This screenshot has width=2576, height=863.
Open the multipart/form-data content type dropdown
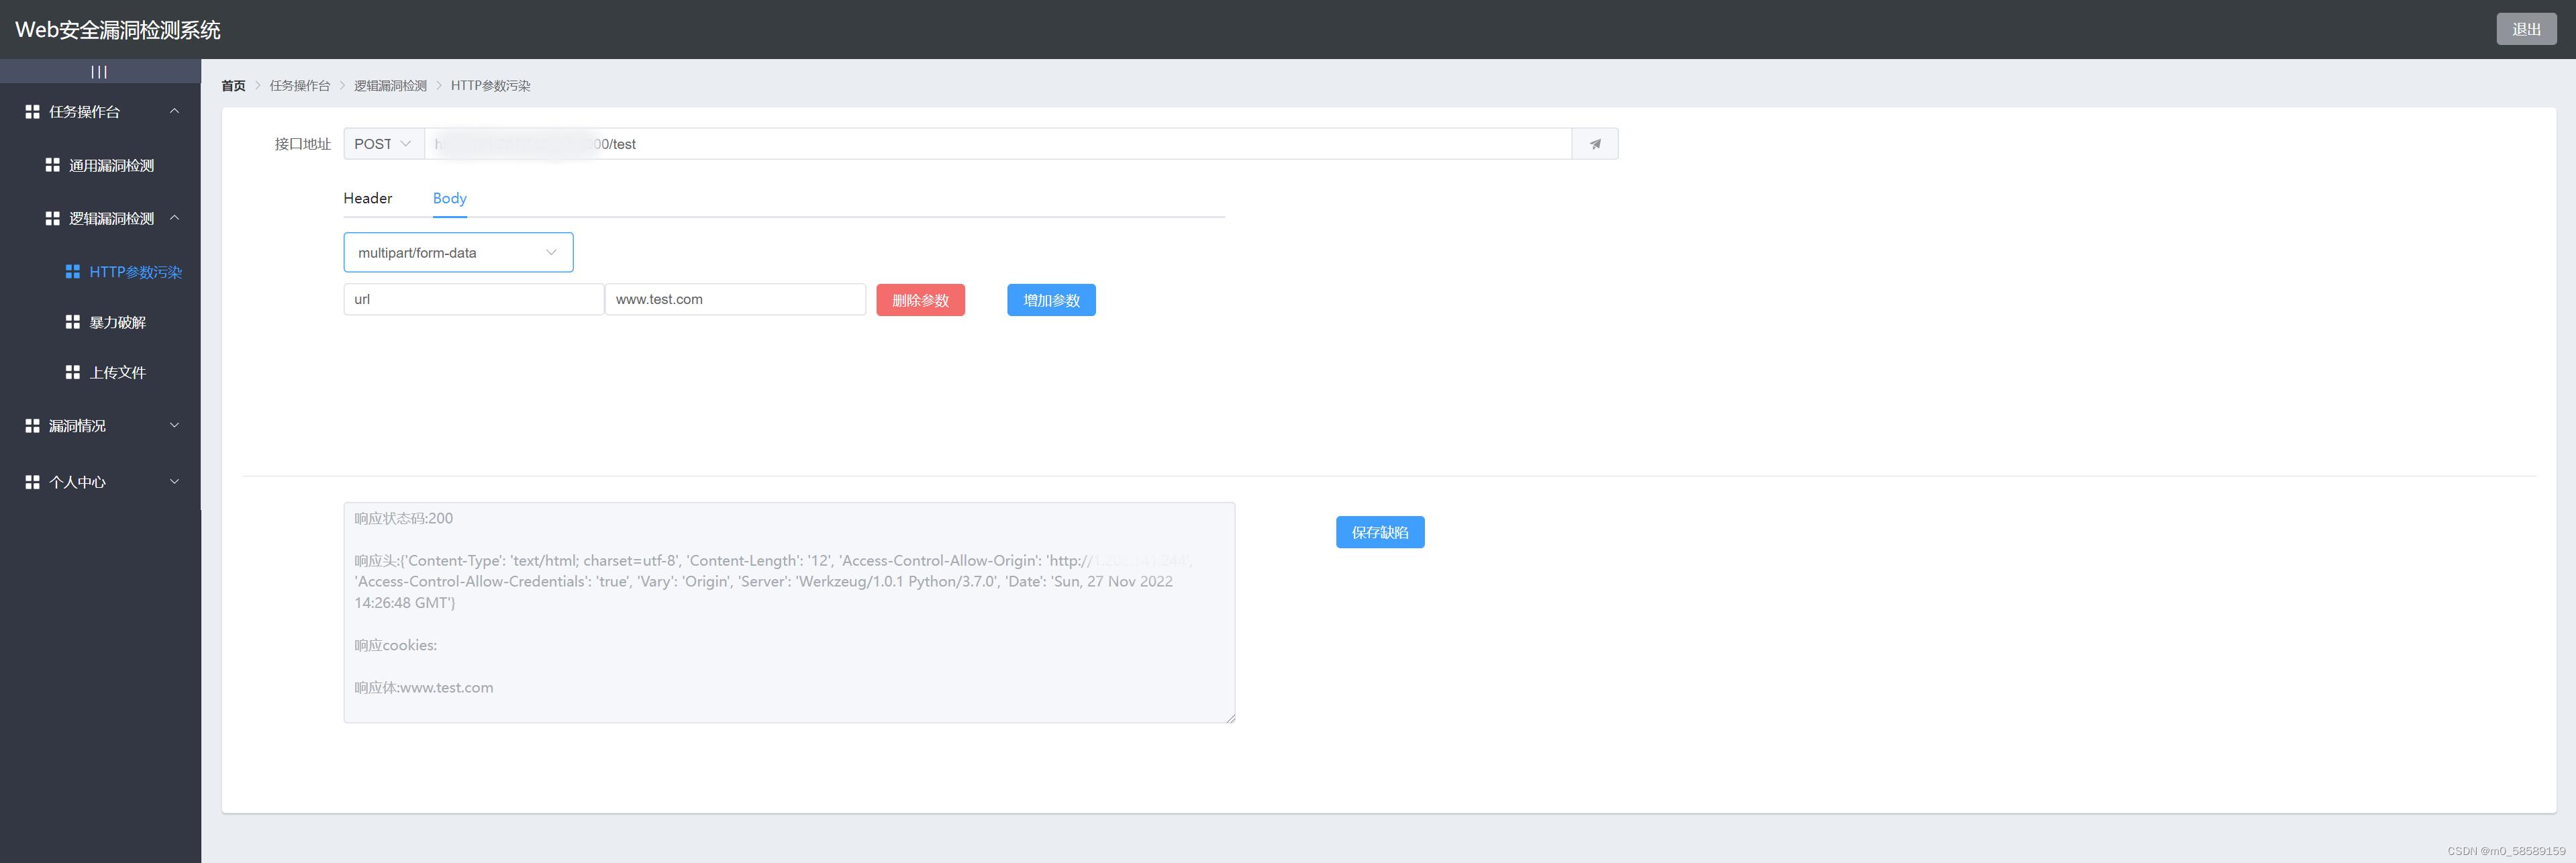pyautogui.click(x=458, y=253)
